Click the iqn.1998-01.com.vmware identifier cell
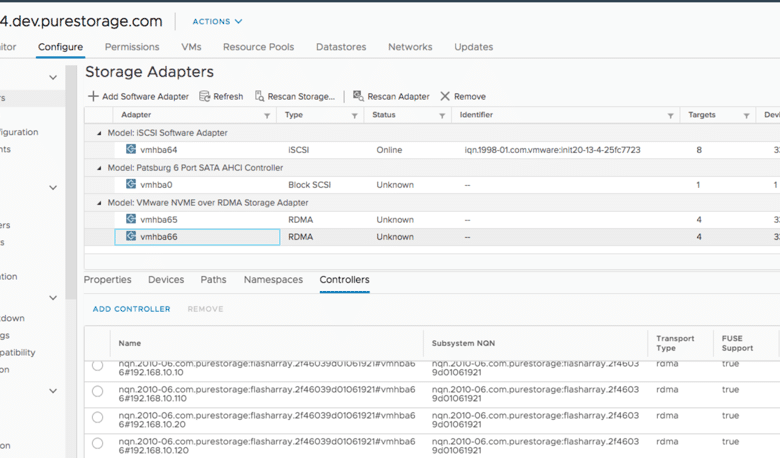The image size is (780, 458). 552,150
